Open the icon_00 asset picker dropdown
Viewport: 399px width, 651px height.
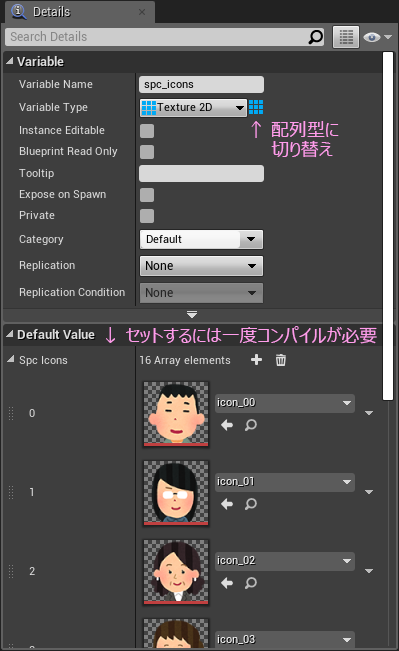point(285,403)
